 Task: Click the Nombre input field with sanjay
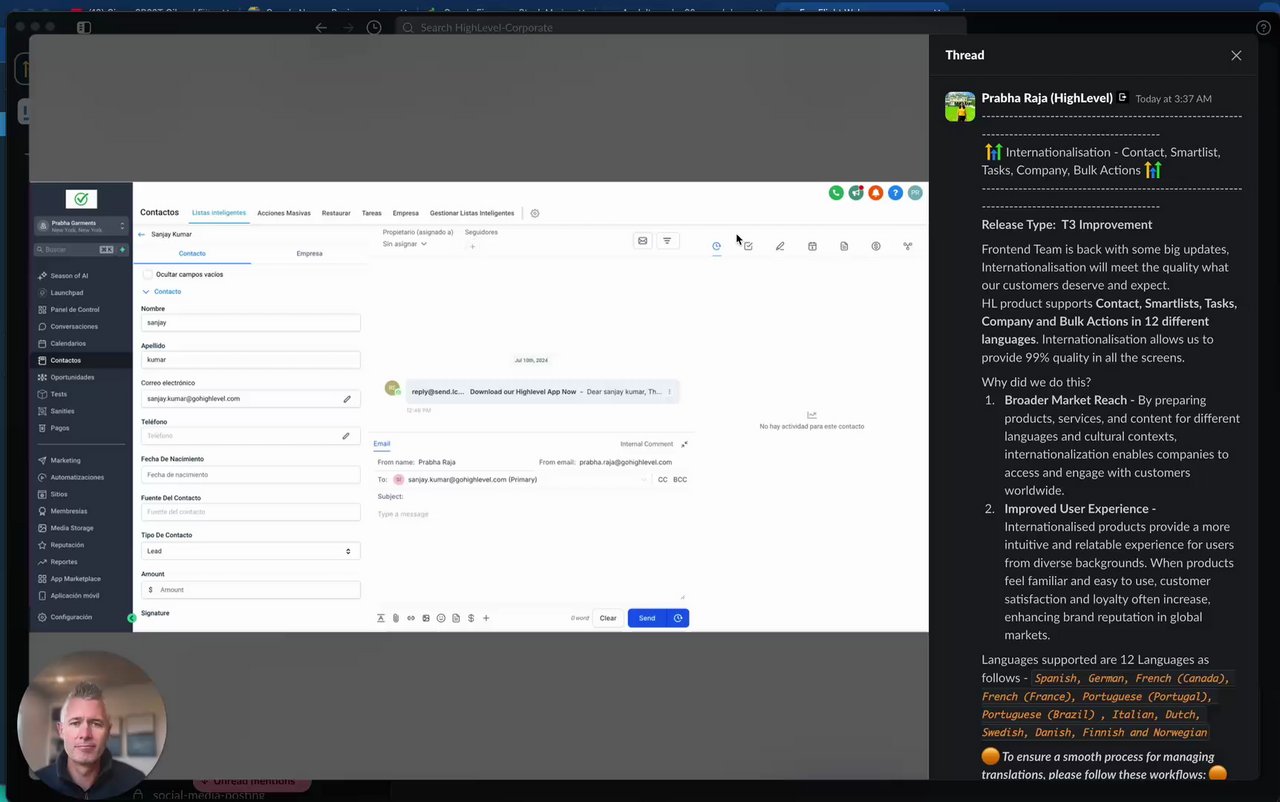click(250, 323)
